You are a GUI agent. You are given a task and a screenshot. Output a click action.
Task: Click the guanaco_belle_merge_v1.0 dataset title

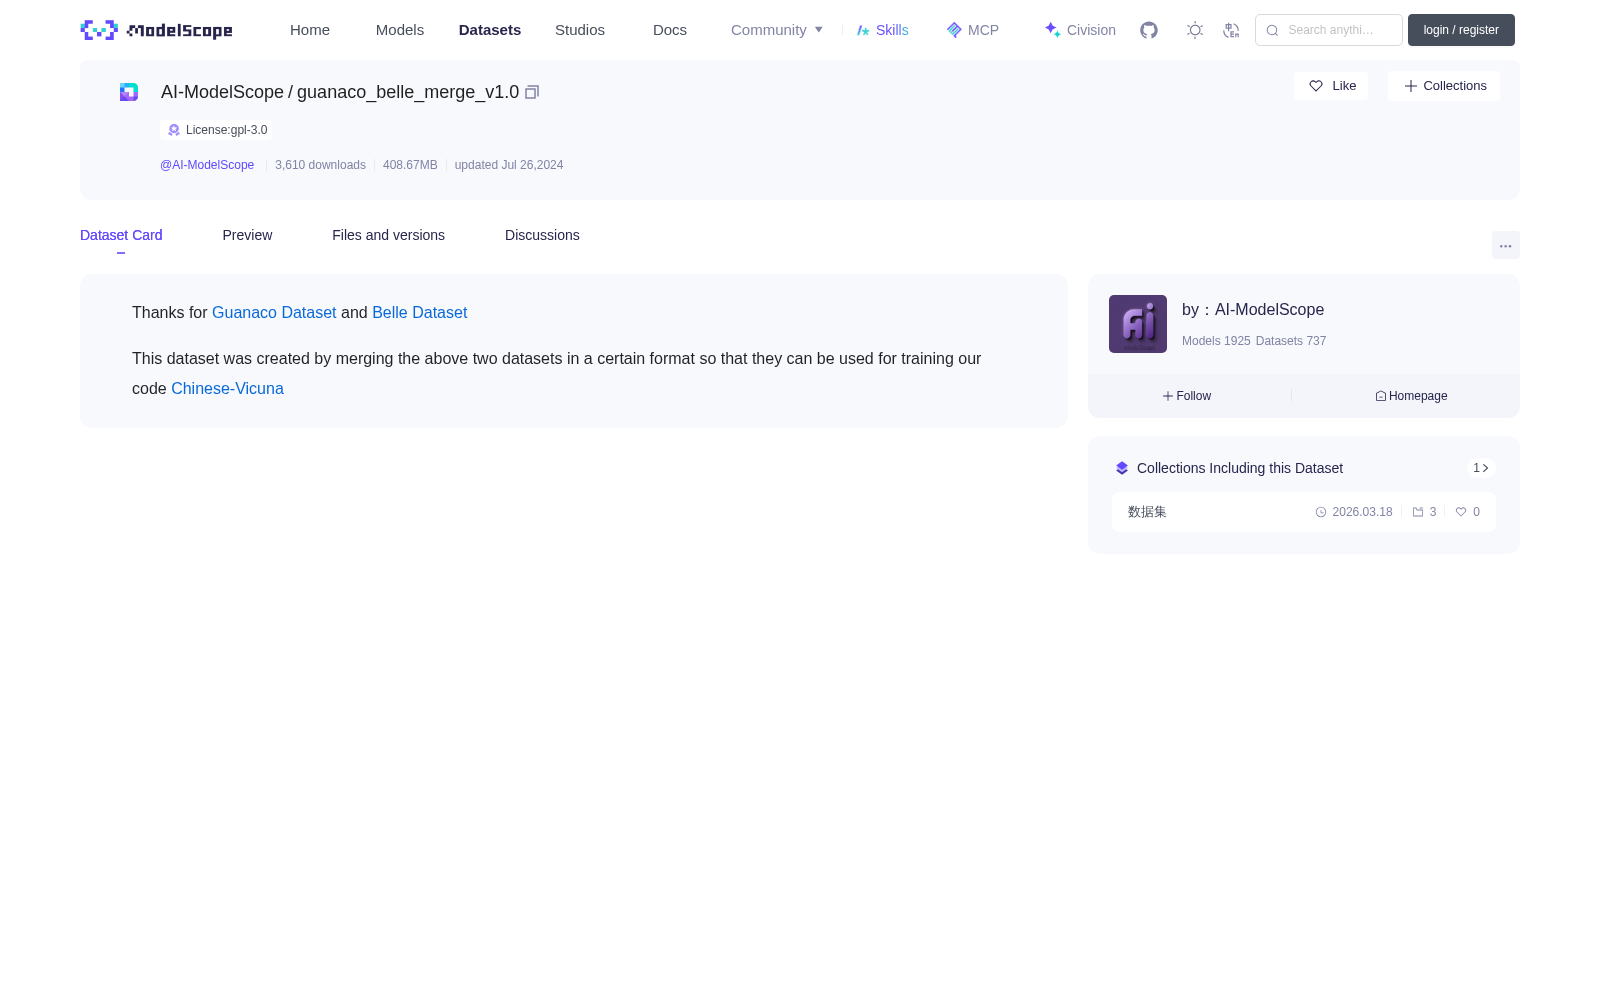(x=408, y=92)
